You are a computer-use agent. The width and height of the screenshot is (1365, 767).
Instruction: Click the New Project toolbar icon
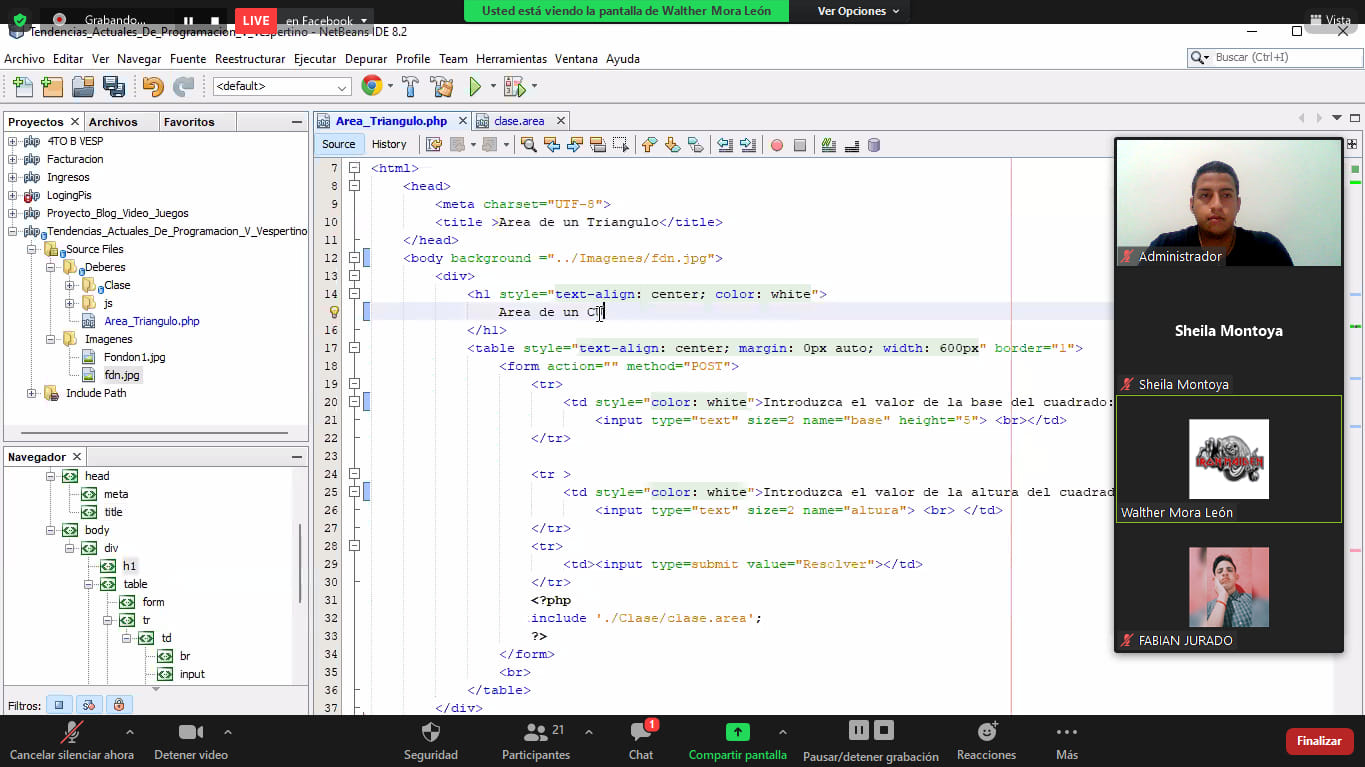[x=52, y=87]
